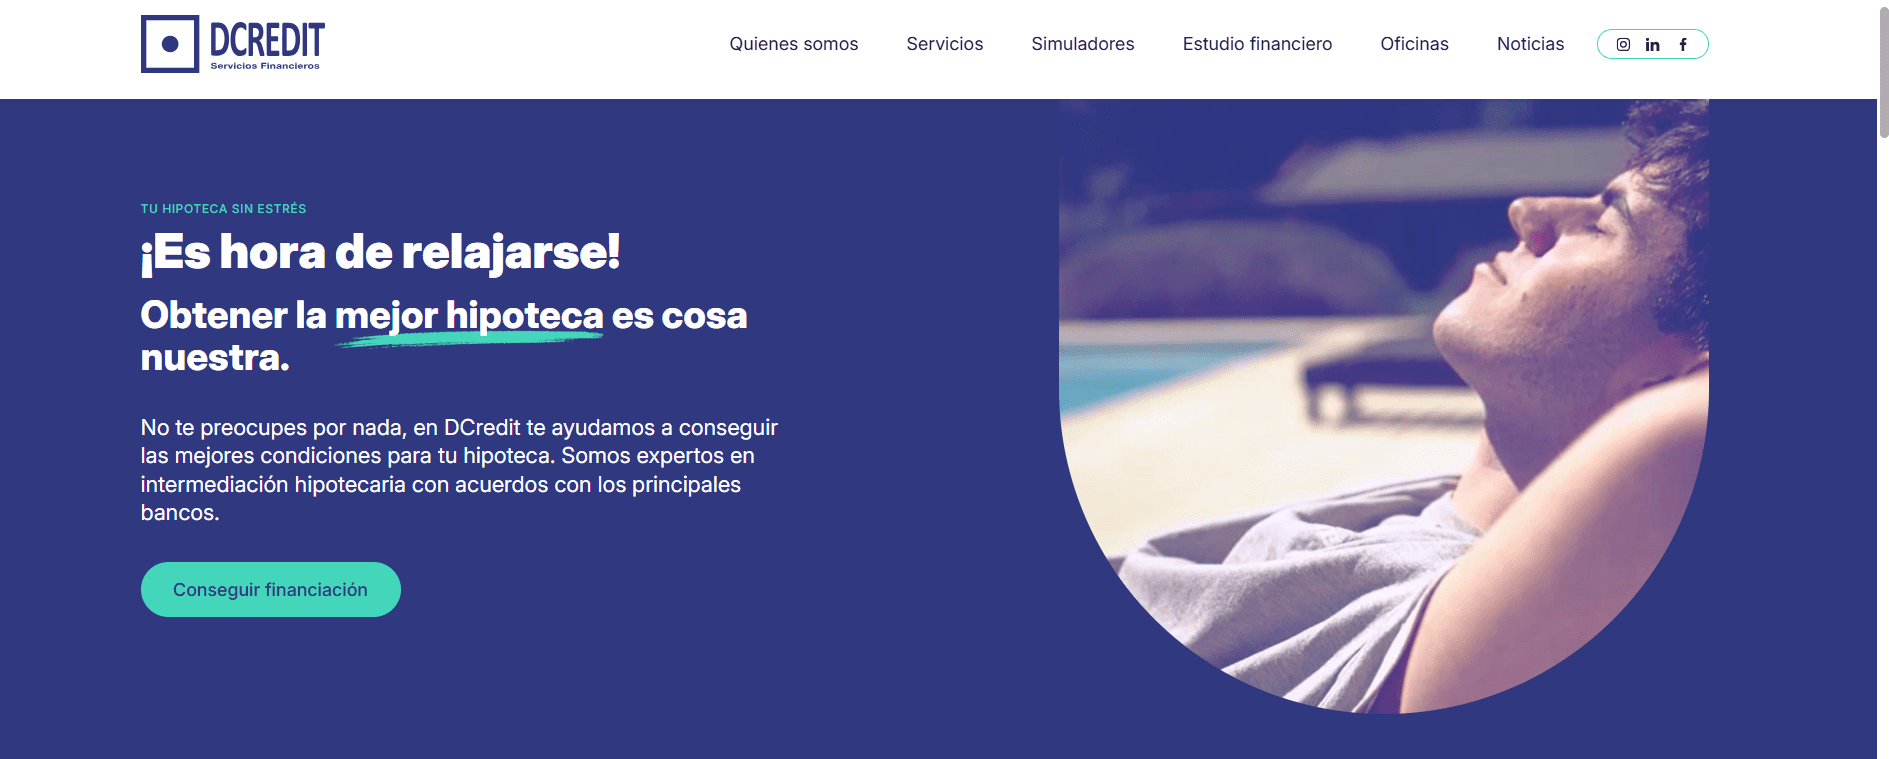Open the Instagram profile icon

[x=1623, y=44]
